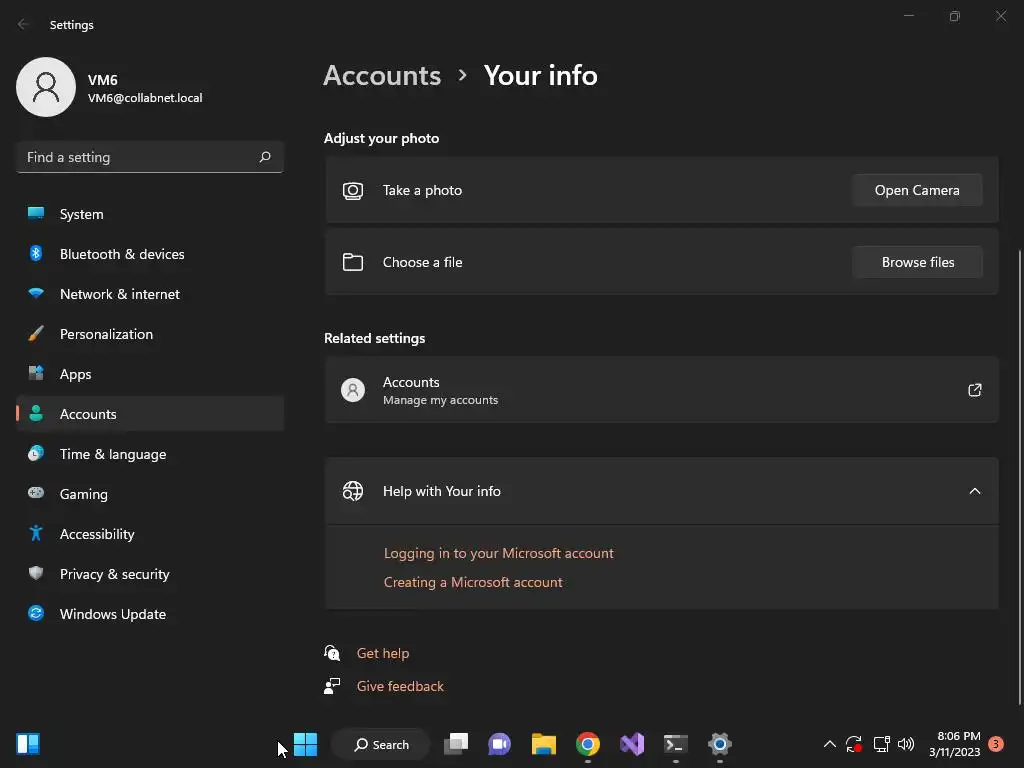This screenshot has height=768, width=1024.
Task: Open Logging in to your Microsoft account link
Action: 498,553
